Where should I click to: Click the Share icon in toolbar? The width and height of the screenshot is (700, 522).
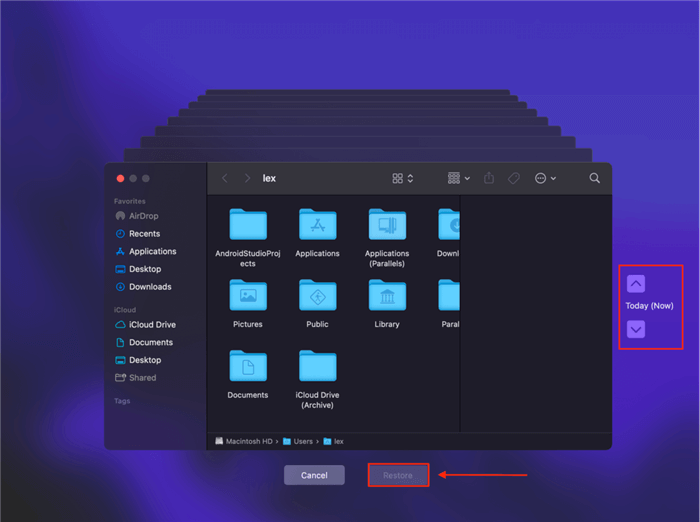click(489, 178)
